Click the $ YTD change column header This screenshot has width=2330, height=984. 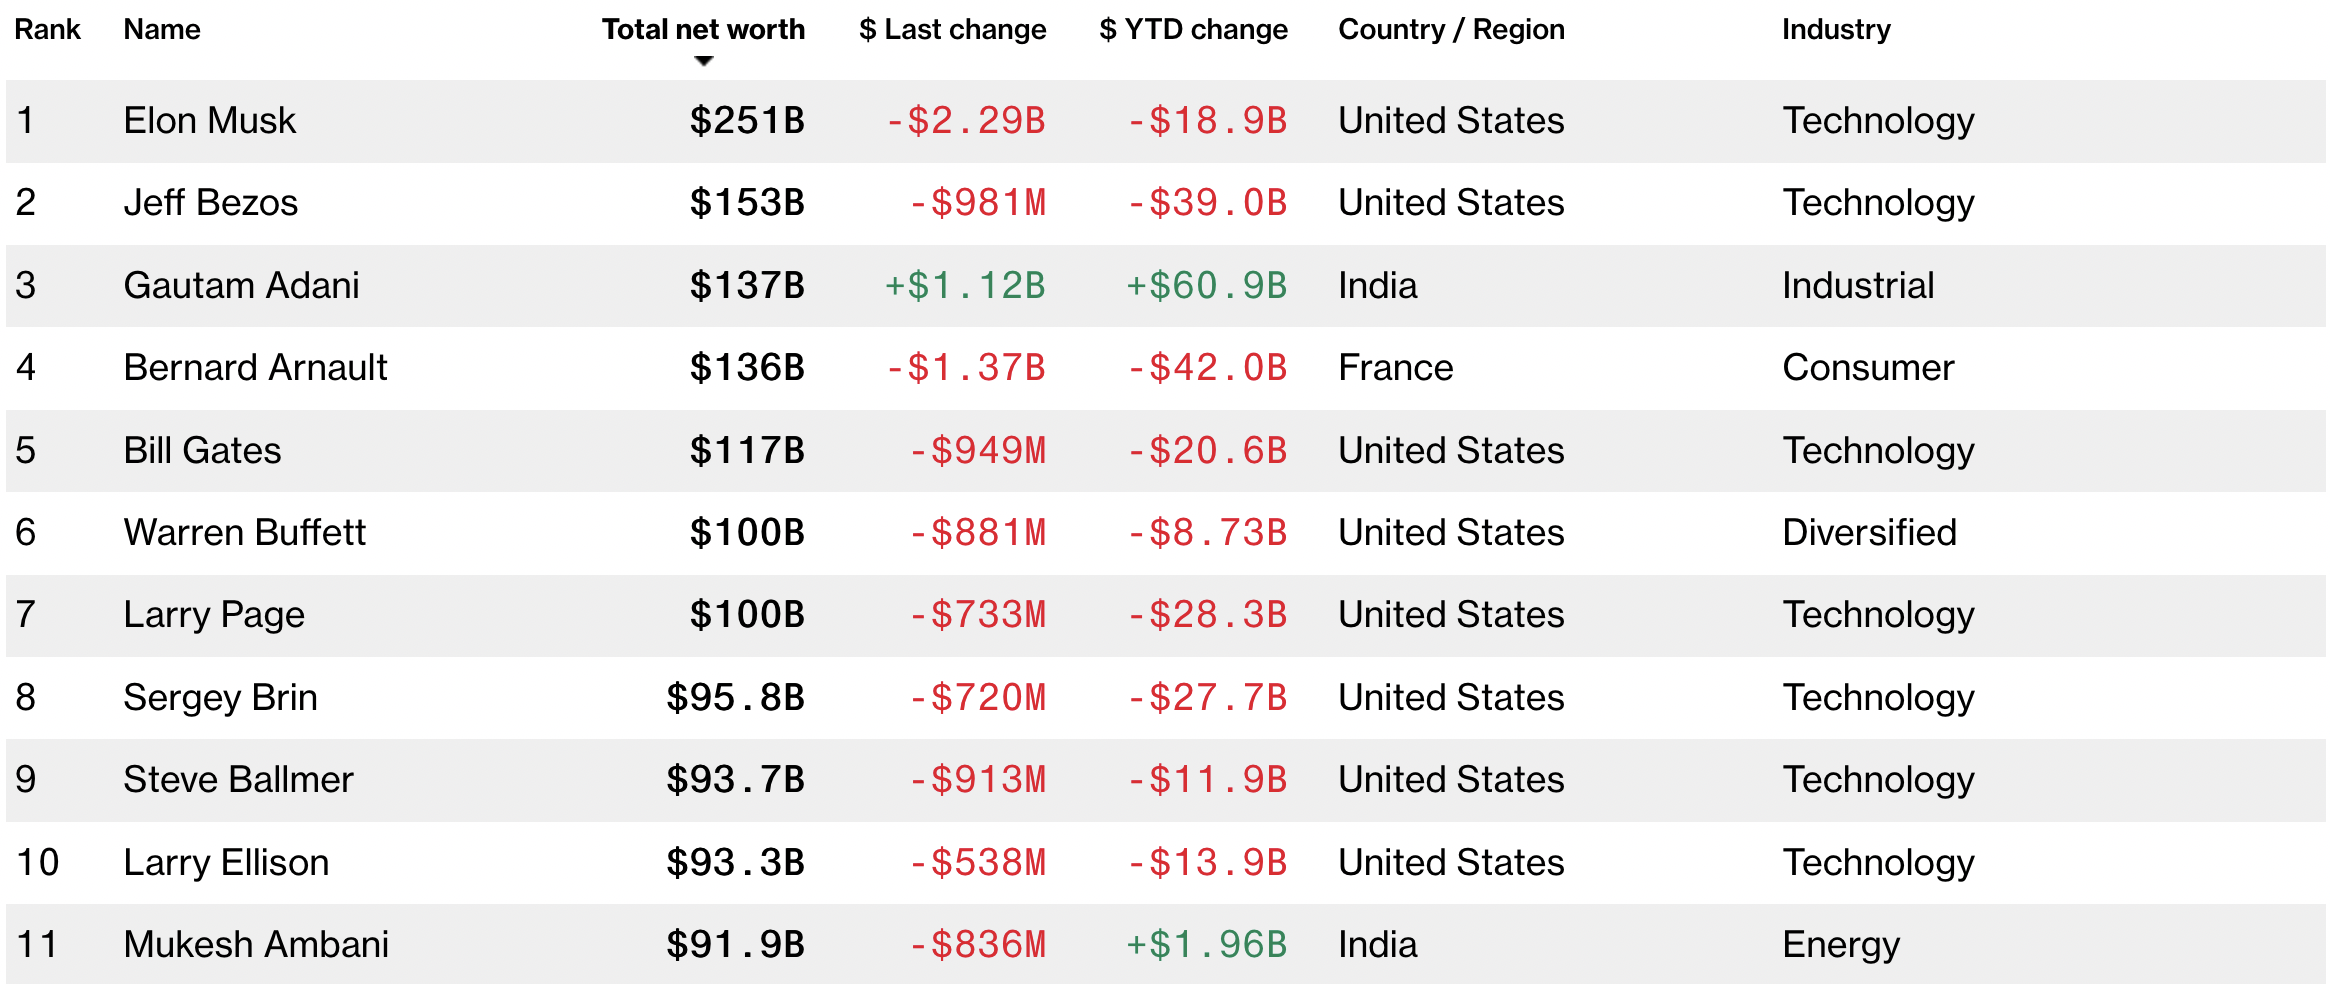coord(1193,30)
